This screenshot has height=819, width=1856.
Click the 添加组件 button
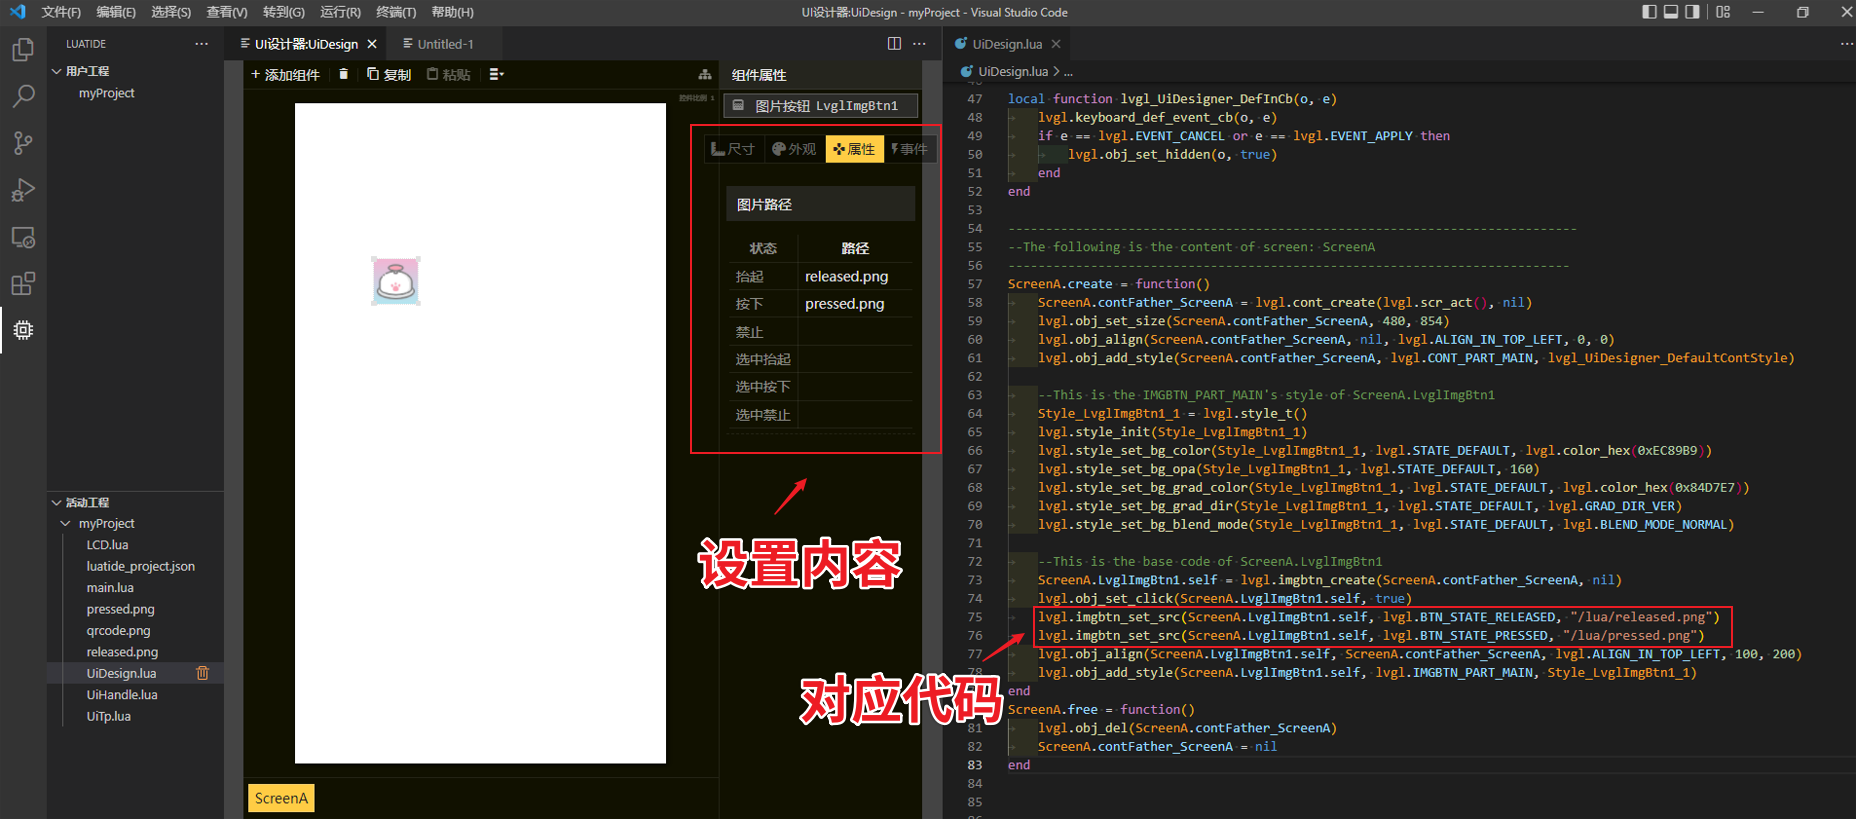[x=286, y=75]
